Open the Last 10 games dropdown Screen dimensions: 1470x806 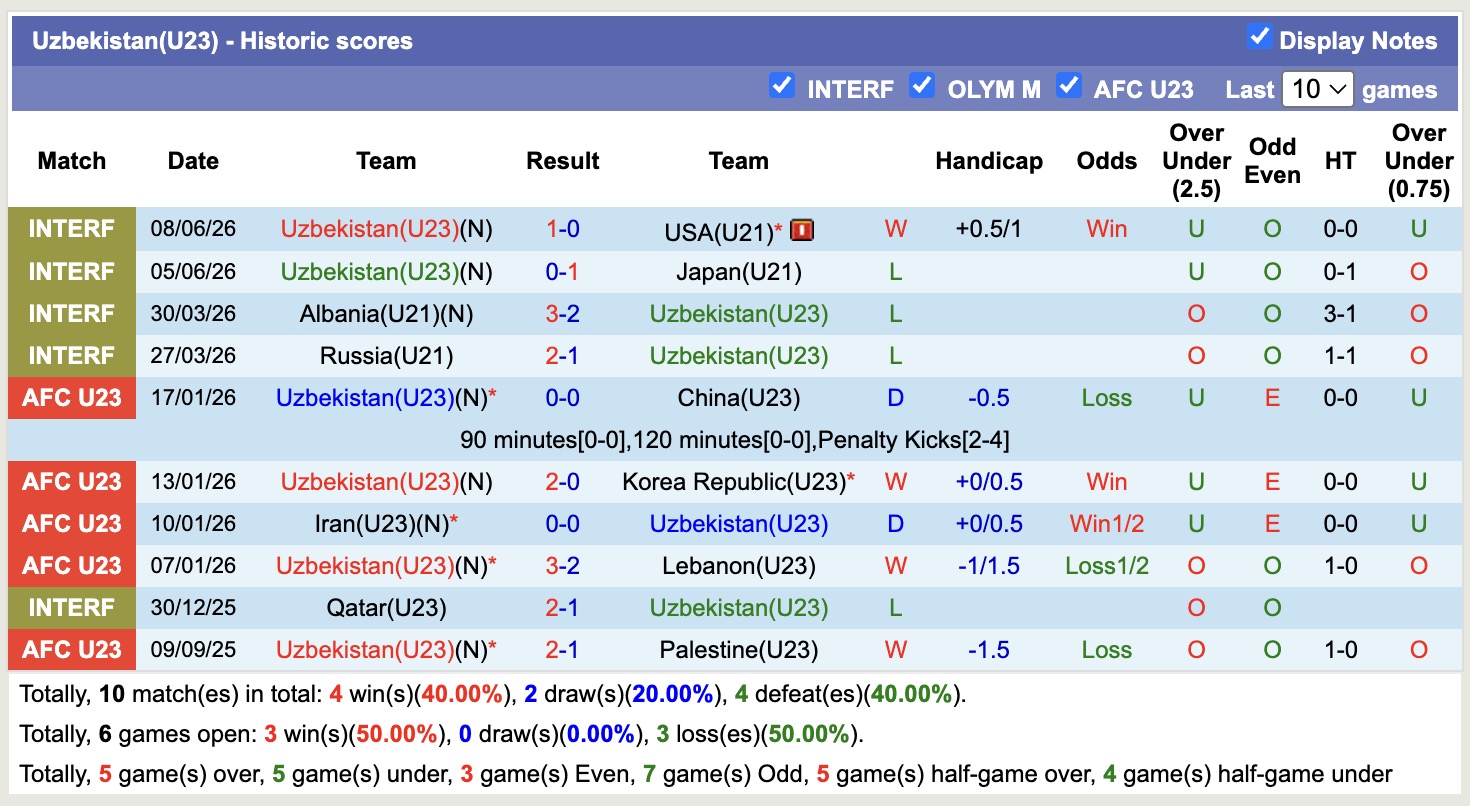point(1317,89)
